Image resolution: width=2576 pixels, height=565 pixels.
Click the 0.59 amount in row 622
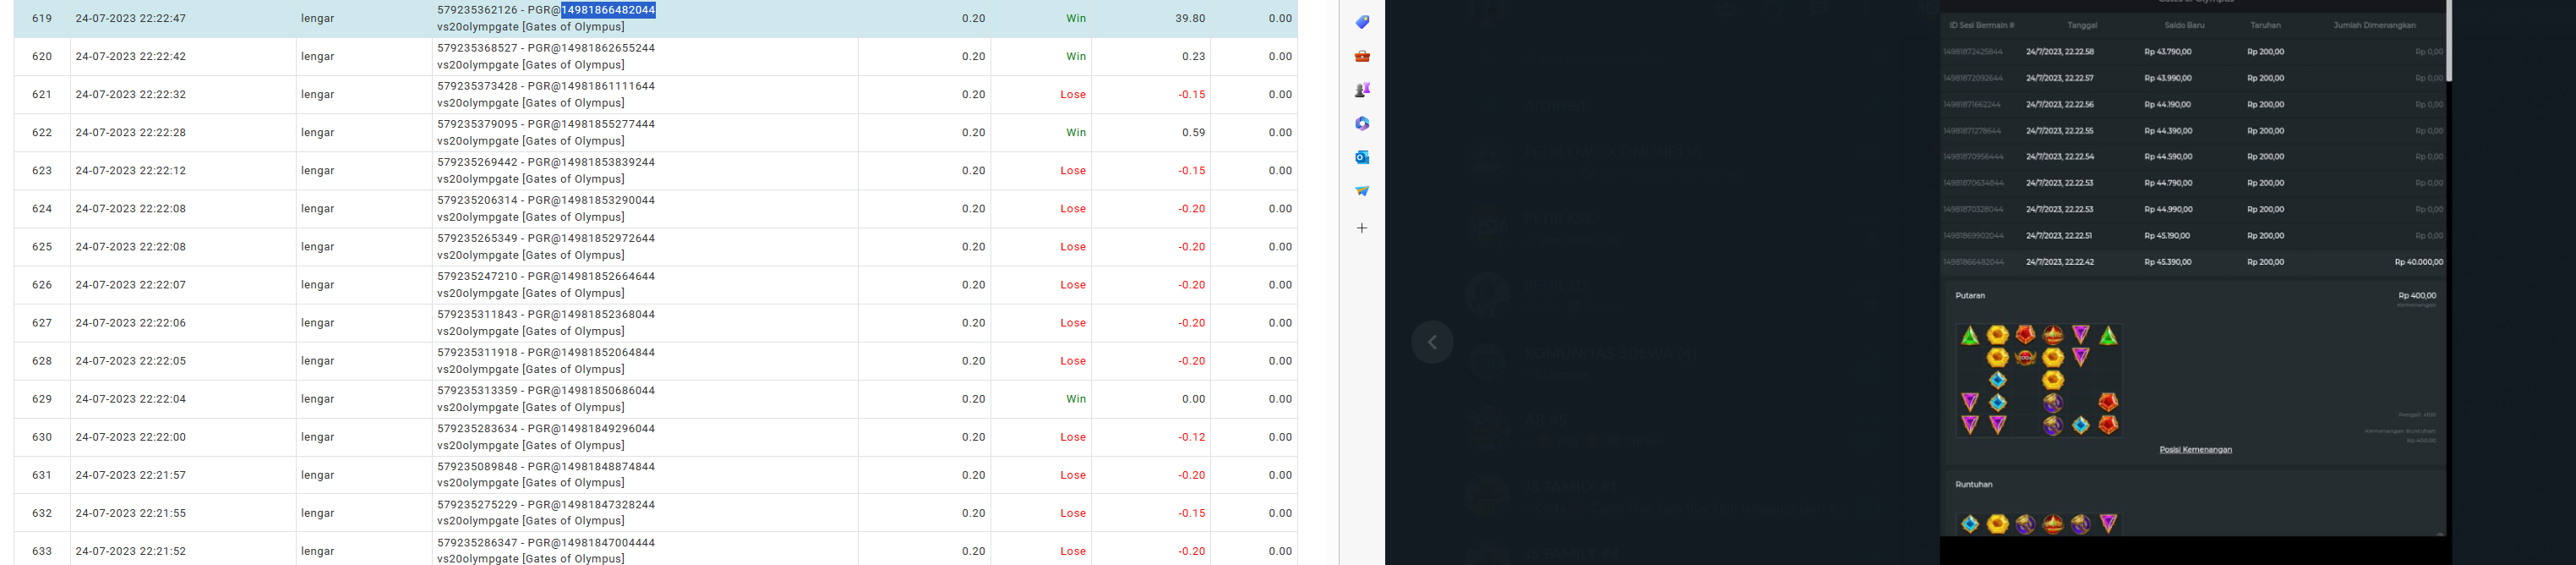(1194, 132)
